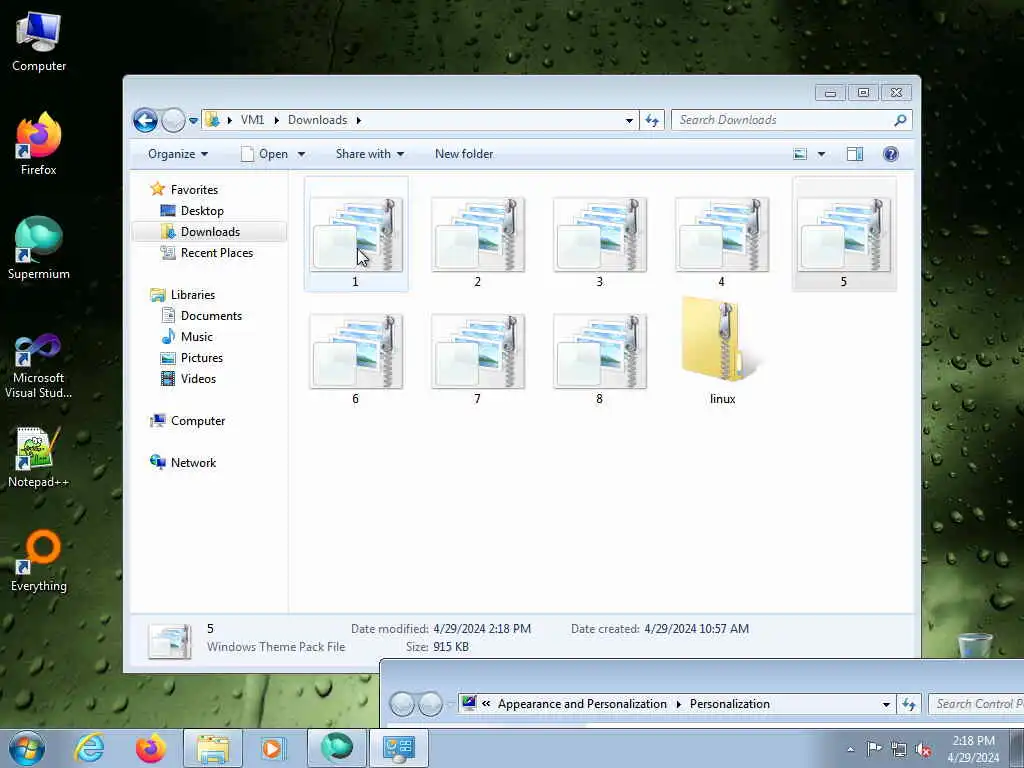Open the Windows Start menu
Image resolution: width=1024 pixels, height=768 pixels.
27,748
